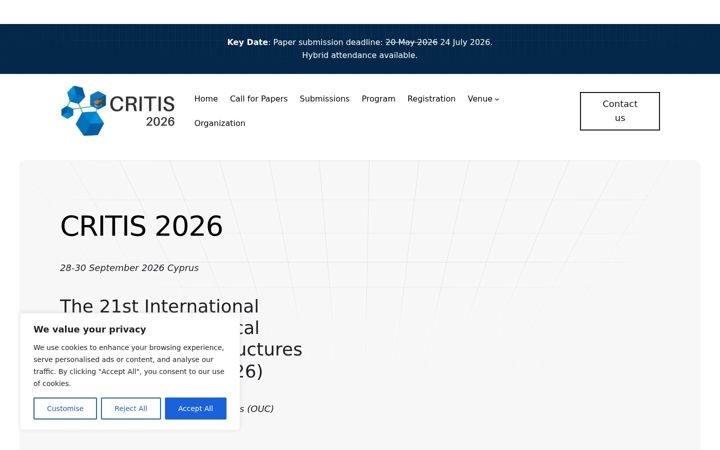Click the 'Key Date' label in banner

tap(248, 42)
